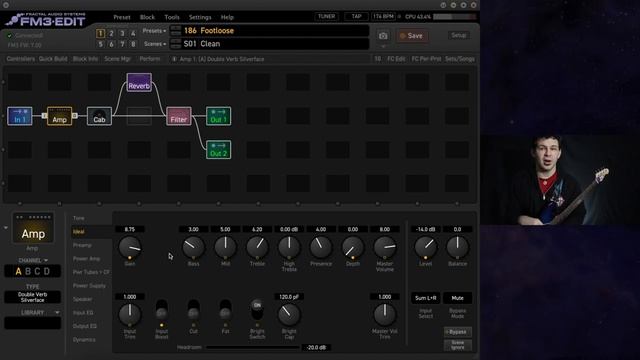640x360 pixels.
Task: Select the Out 2 block in the grid
Action: tap(218, 150)
